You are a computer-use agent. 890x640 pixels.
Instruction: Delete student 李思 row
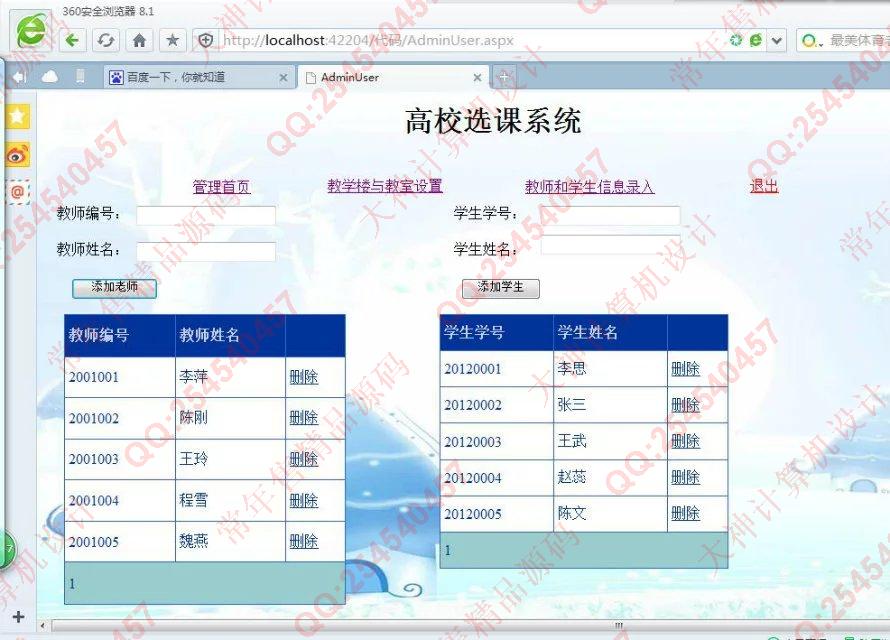click(x=686, y=369)
